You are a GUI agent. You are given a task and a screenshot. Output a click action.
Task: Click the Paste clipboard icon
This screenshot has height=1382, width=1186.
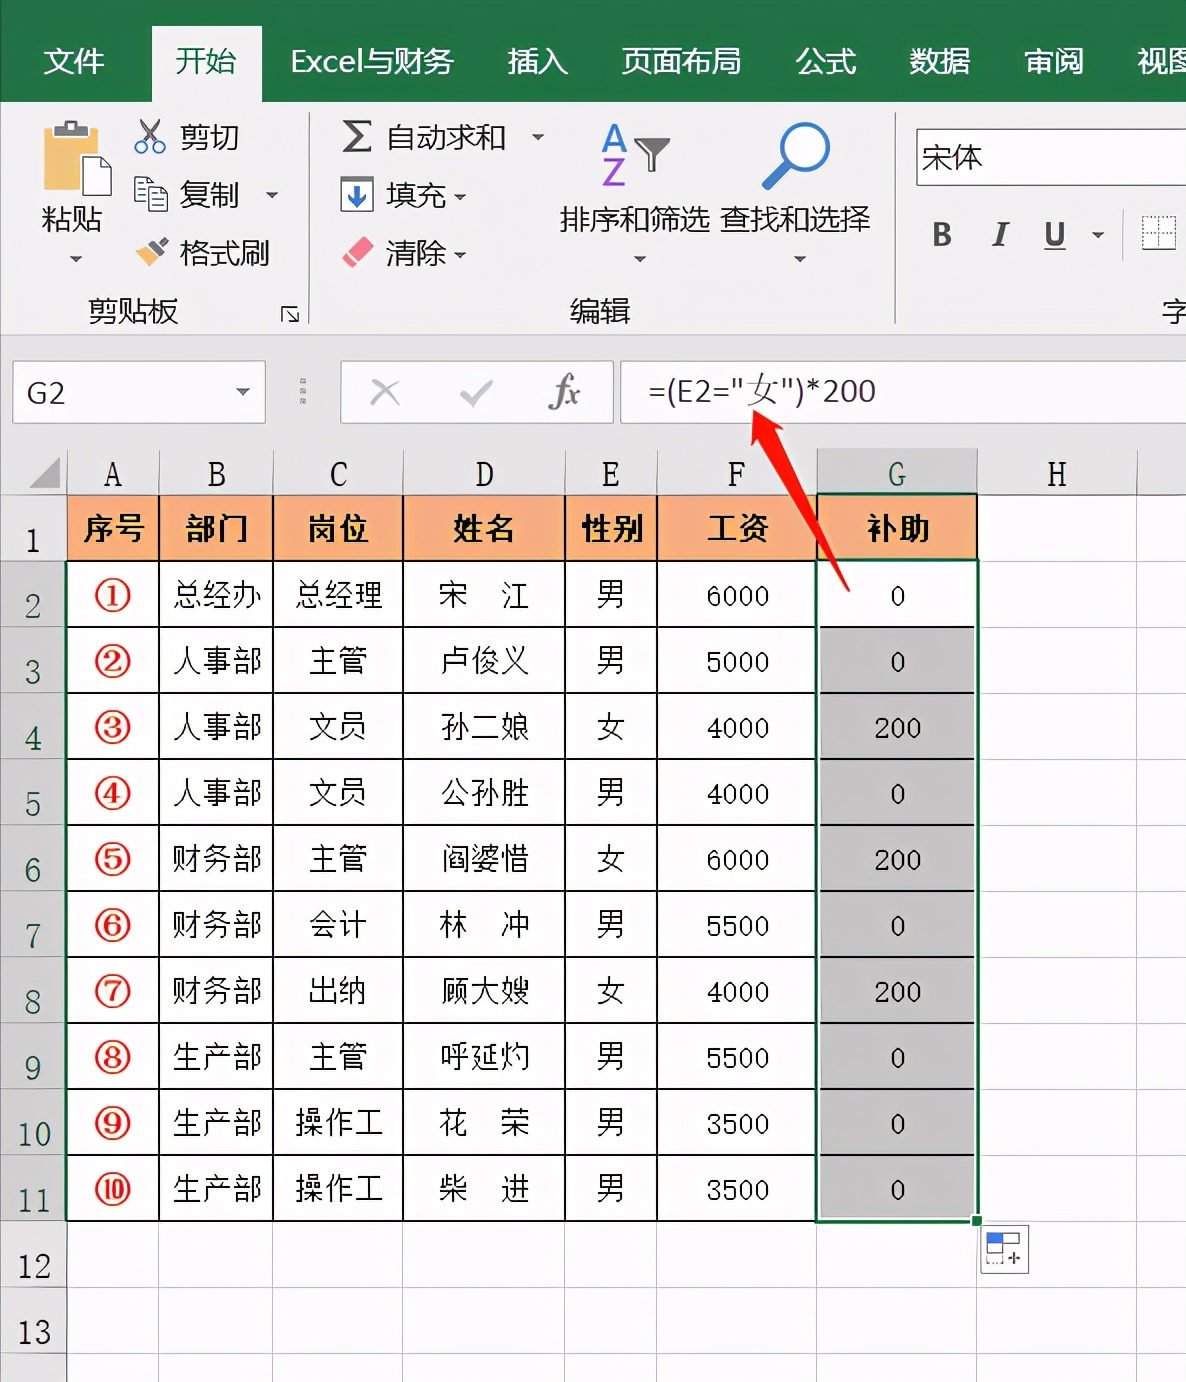coord(76,158)
